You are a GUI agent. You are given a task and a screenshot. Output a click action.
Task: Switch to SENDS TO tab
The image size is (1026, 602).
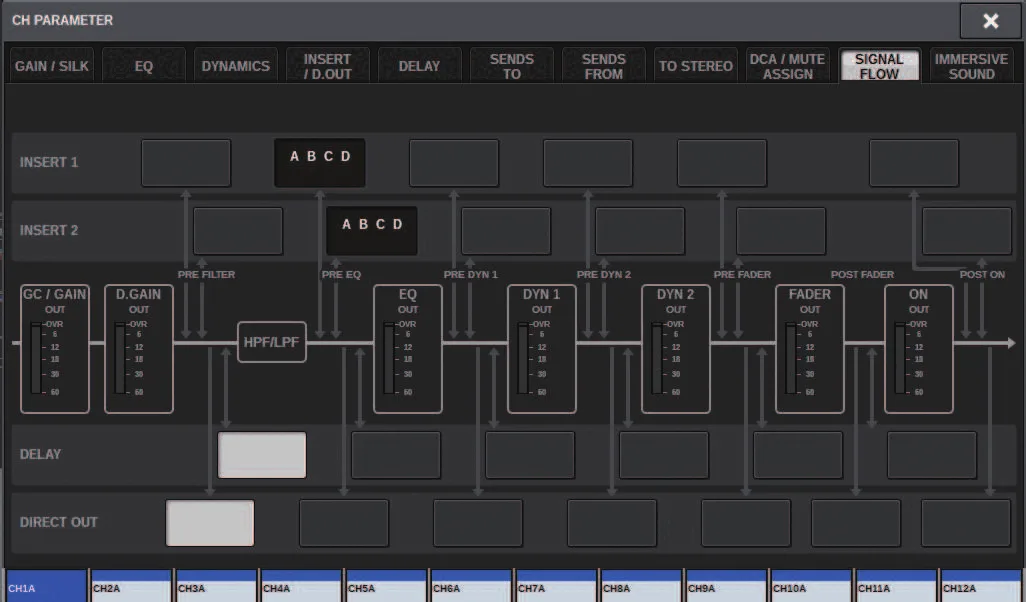click(512, 66)
